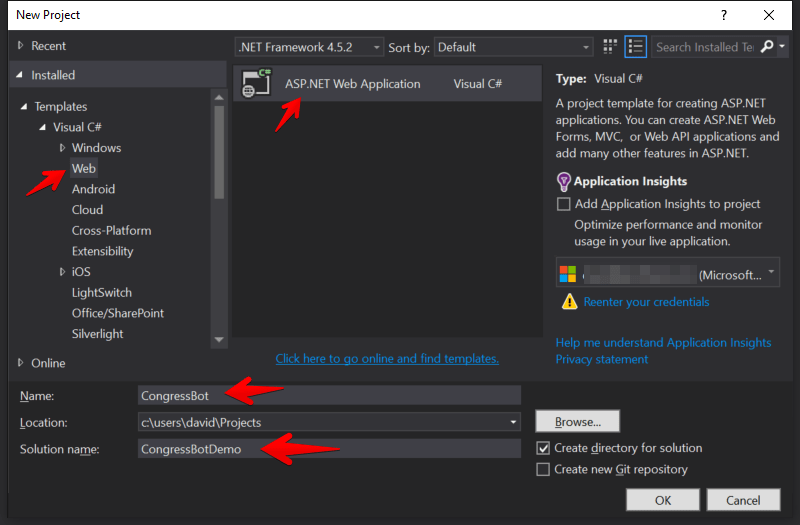Select the Cloud template category
Viewport: 800px width, 525px height.
tap(87, 210)
